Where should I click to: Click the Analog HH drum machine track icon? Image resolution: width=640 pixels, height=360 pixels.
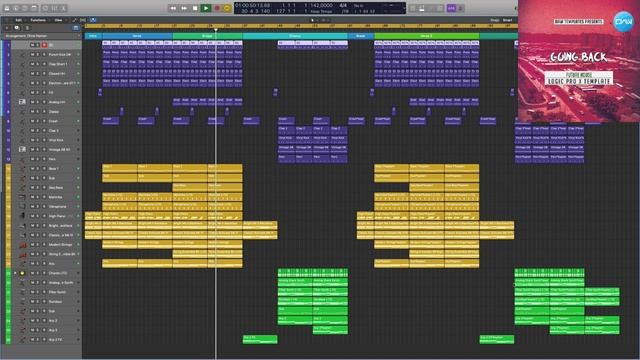click(22, 102)
